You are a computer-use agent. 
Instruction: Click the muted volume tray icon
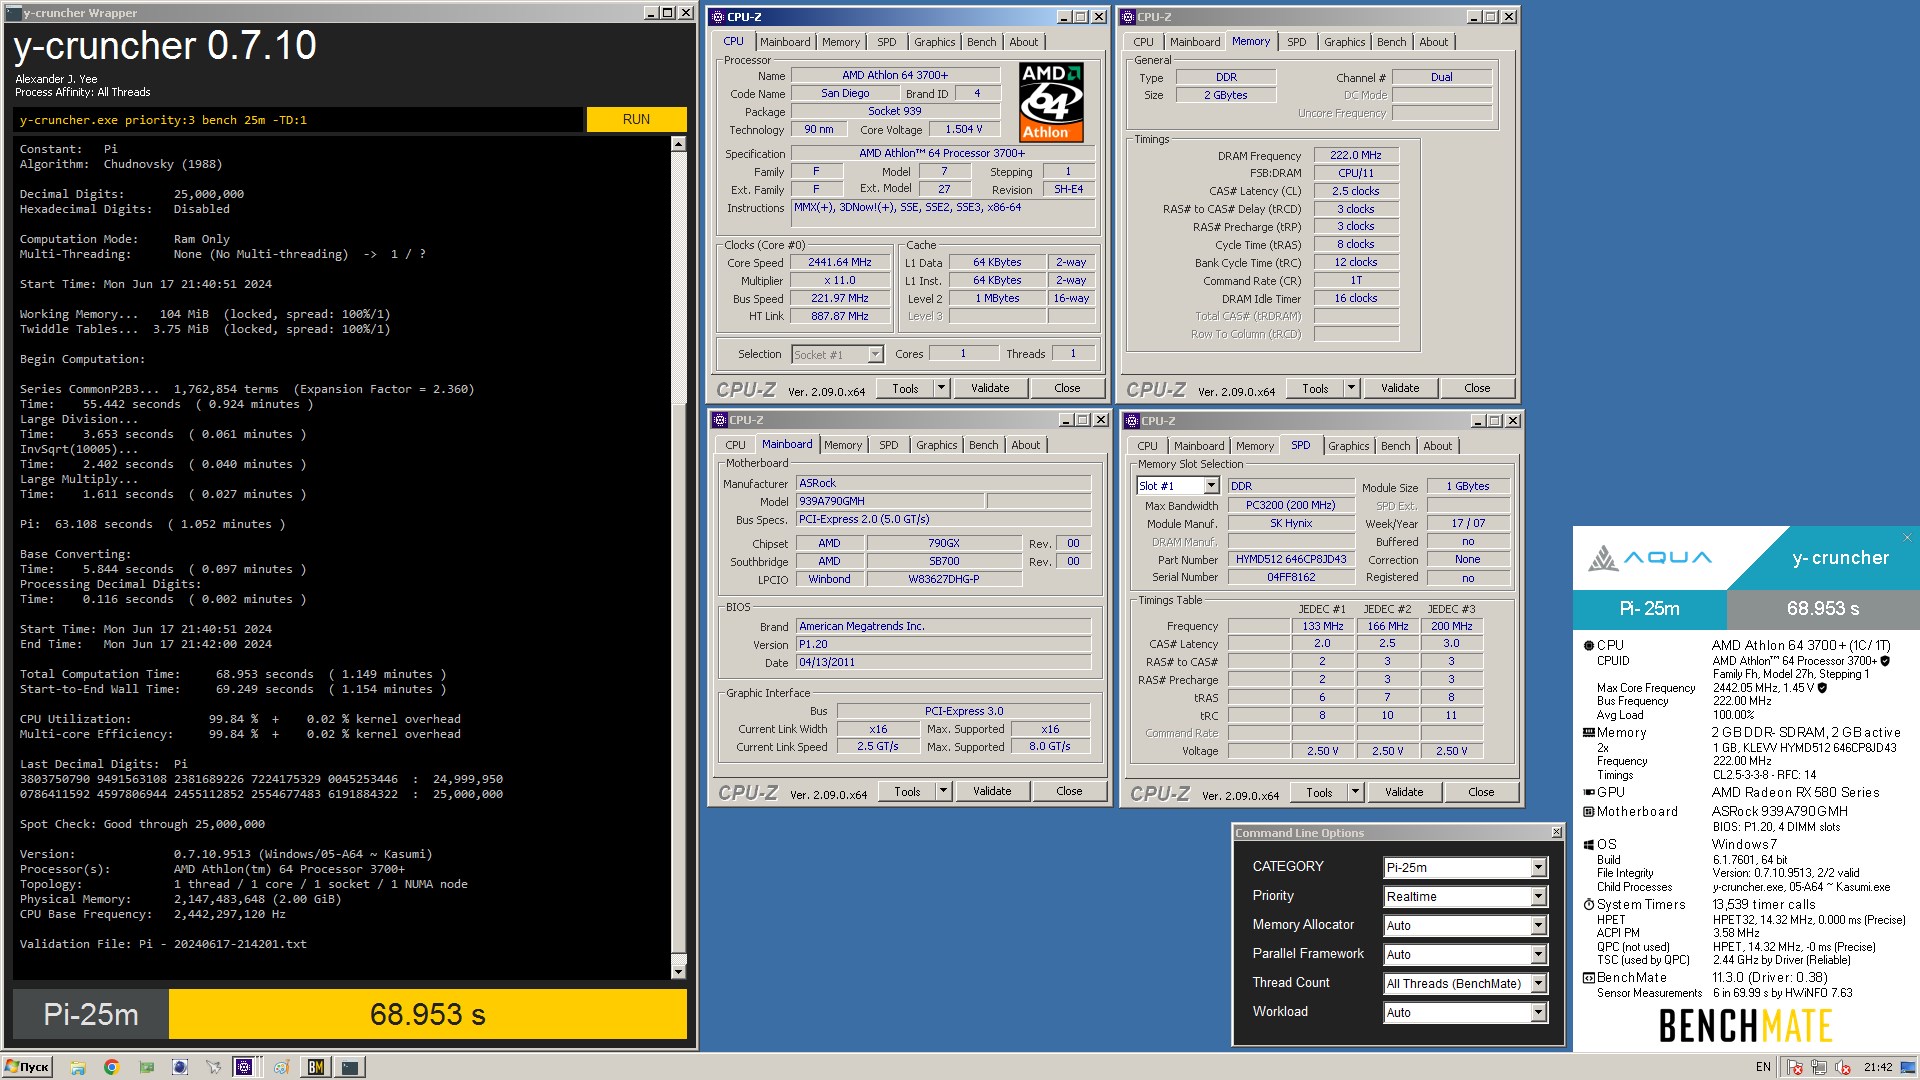coord(1843,1067)
